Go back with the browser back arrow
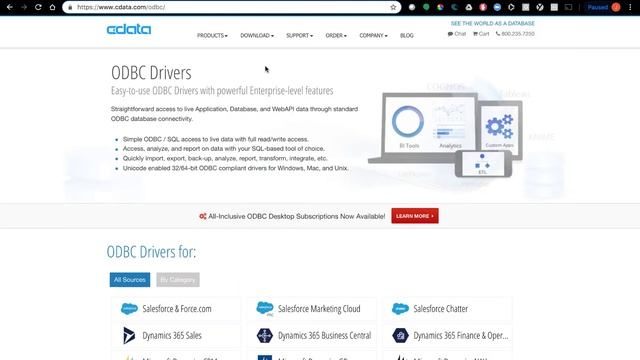 (x=10, y=7)
